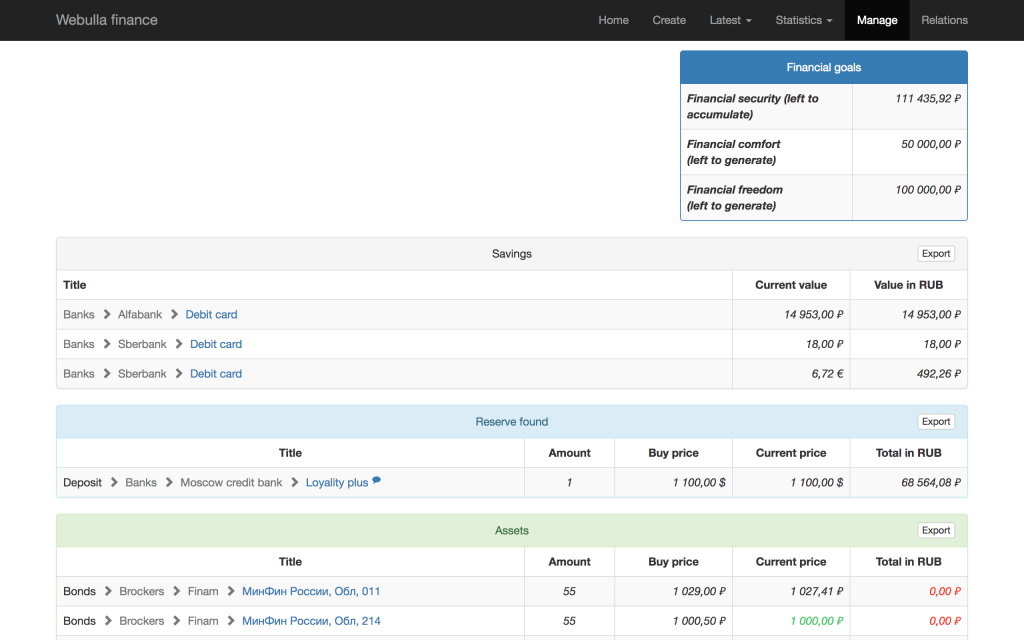Open МинФин России, Обл, 214 bond
The image size is (1024, 640).
(311, 621)
